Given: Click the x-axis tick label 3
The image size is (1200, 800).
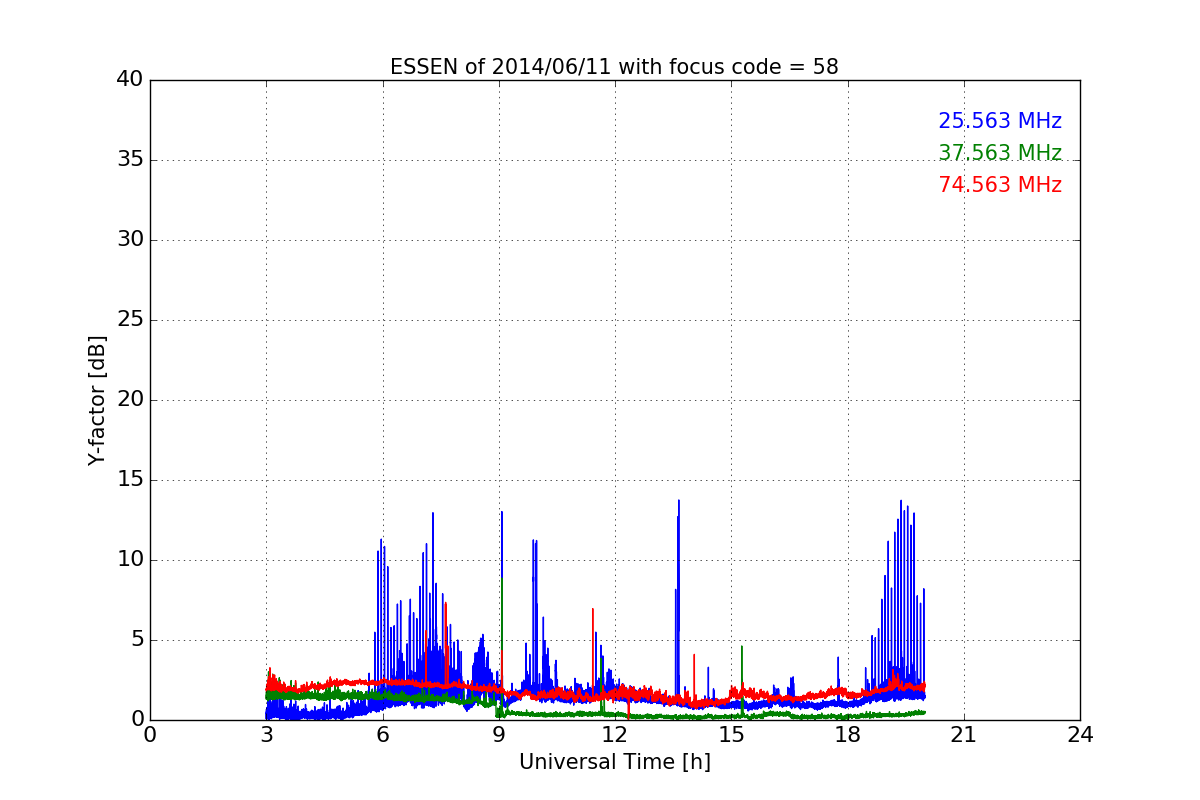Looking at the screenshot, I should click(266, 735).
